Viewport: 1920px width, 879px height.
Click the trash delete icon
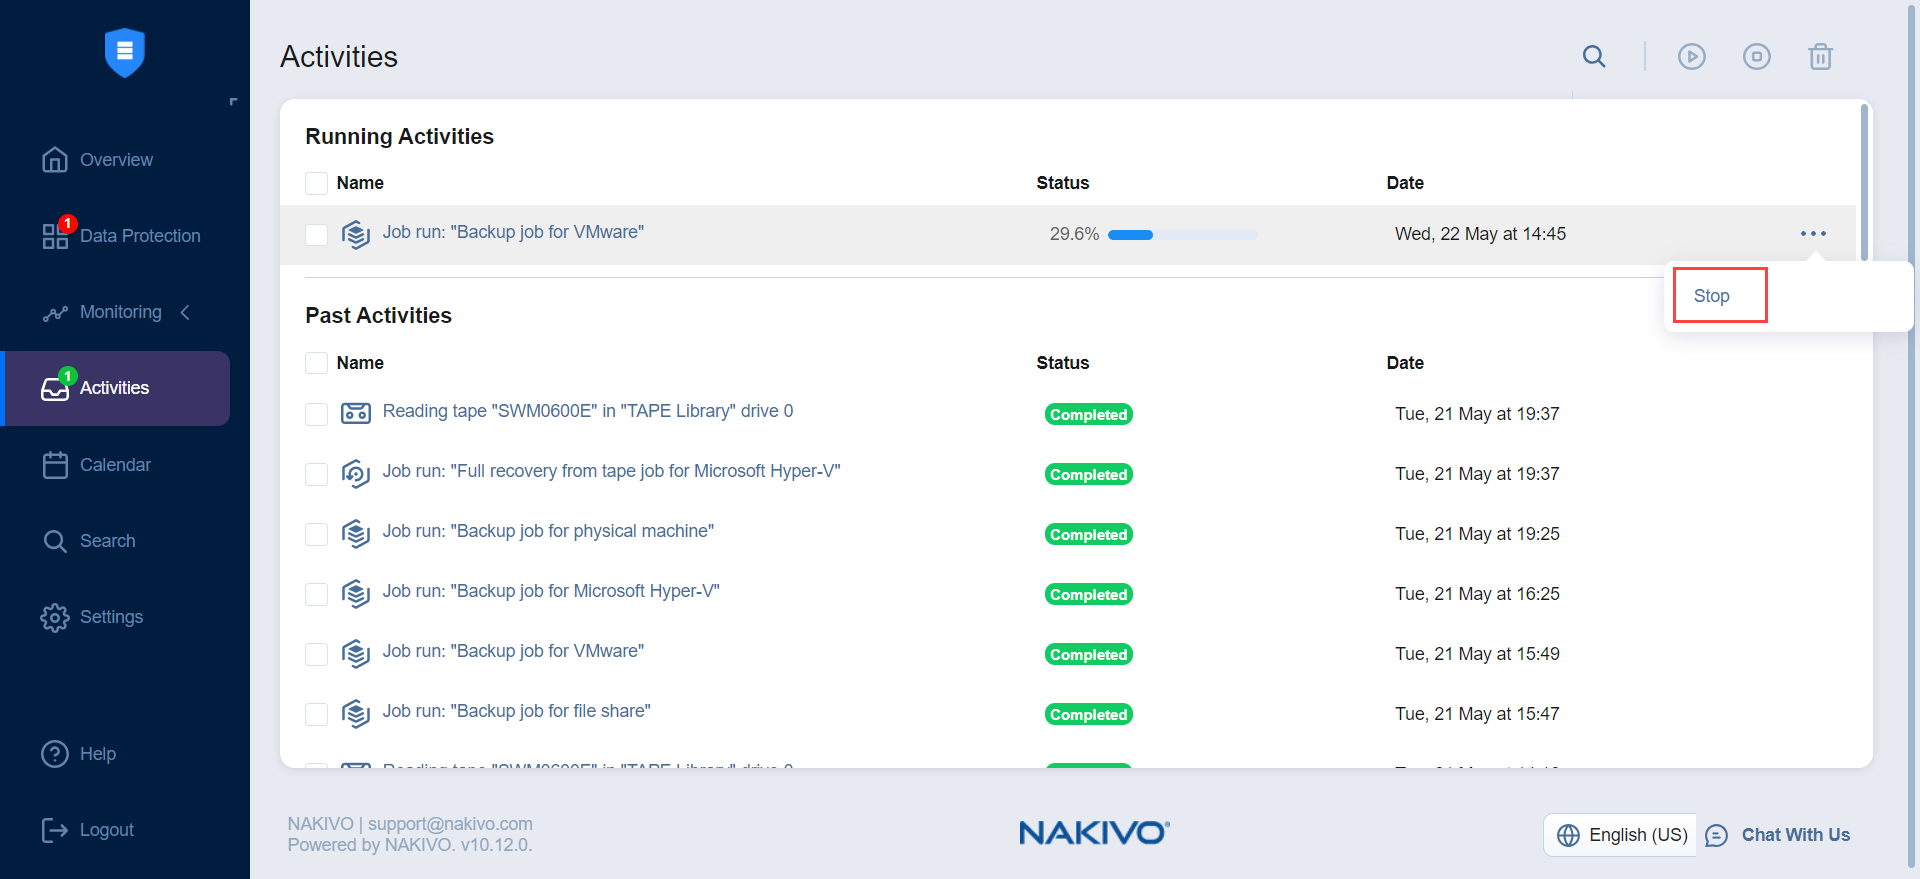click(x=1820, y=57)
